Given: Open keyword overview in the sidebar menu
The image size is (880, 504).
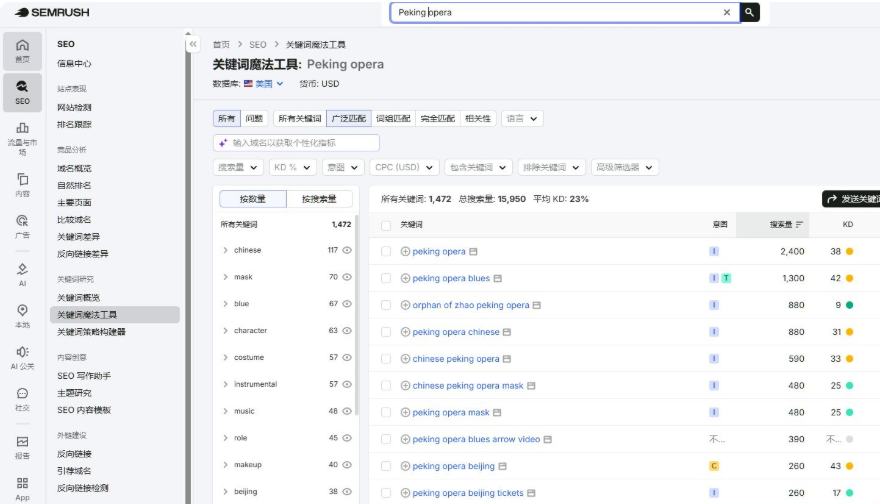Looking at the screenshot, I should (x=78, y=297).
